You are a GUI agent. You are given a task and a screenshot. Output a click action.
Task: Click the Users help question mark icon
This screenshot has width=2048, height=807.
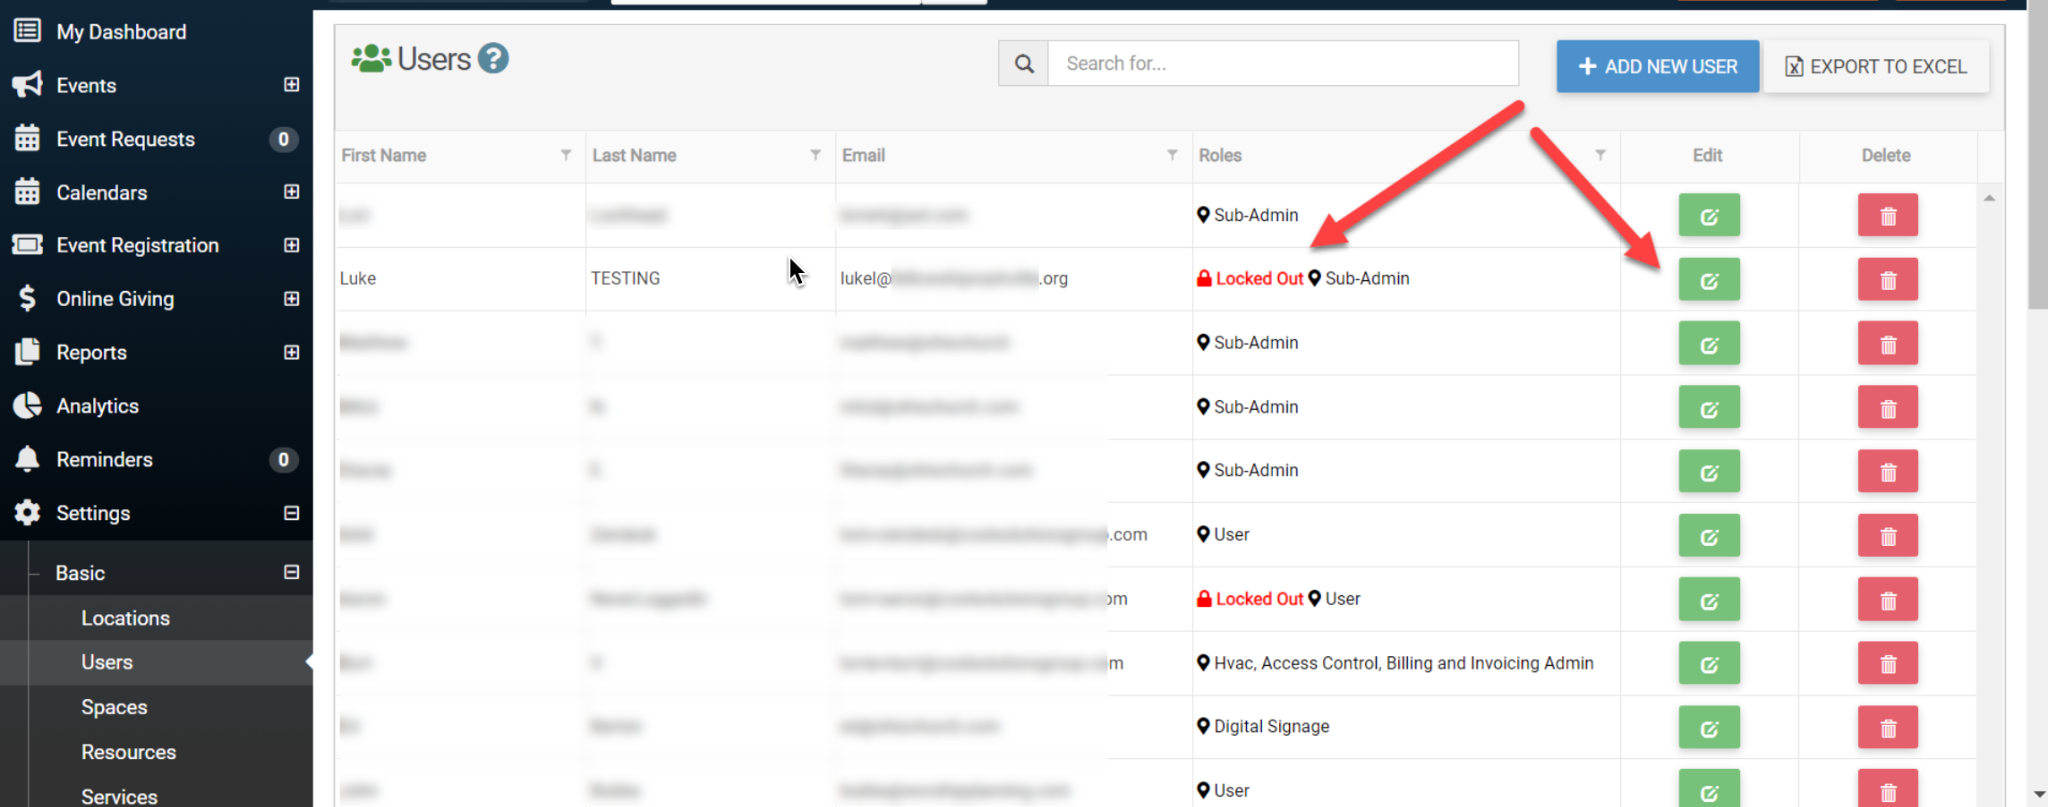(x=493, y=59)
